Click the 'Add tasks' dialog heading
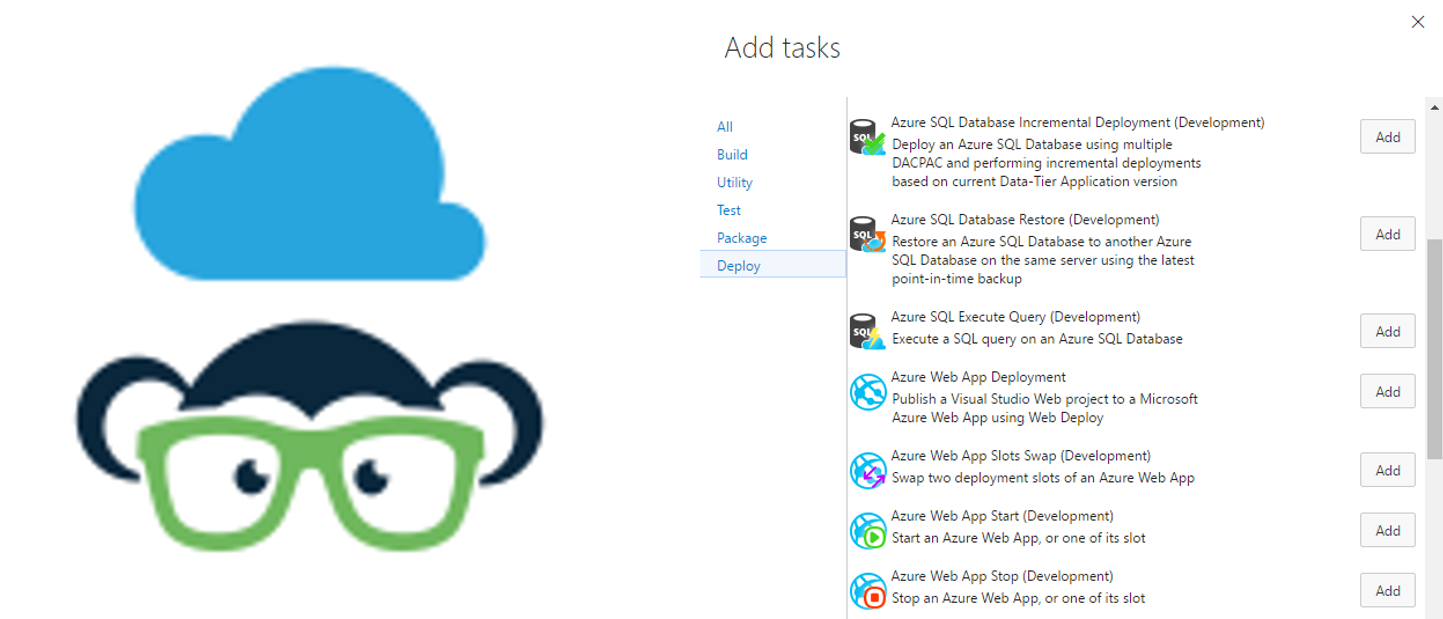The image size is (1443, 619). click(782, 47)
